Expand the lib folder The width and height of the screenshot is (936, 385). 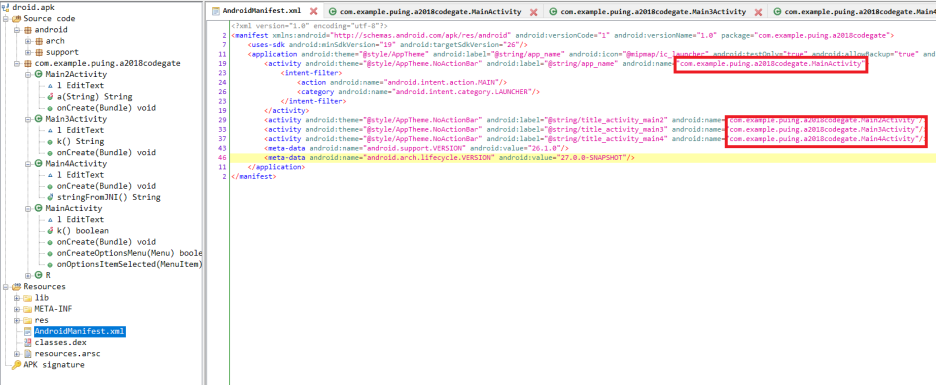coord(17,298)
